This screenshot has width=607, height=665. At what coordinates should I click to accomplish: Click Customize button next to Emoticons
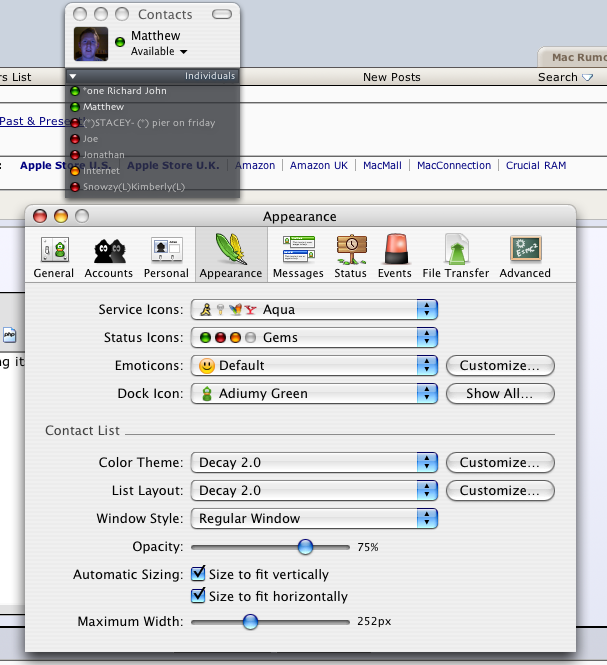click(500, 366)
